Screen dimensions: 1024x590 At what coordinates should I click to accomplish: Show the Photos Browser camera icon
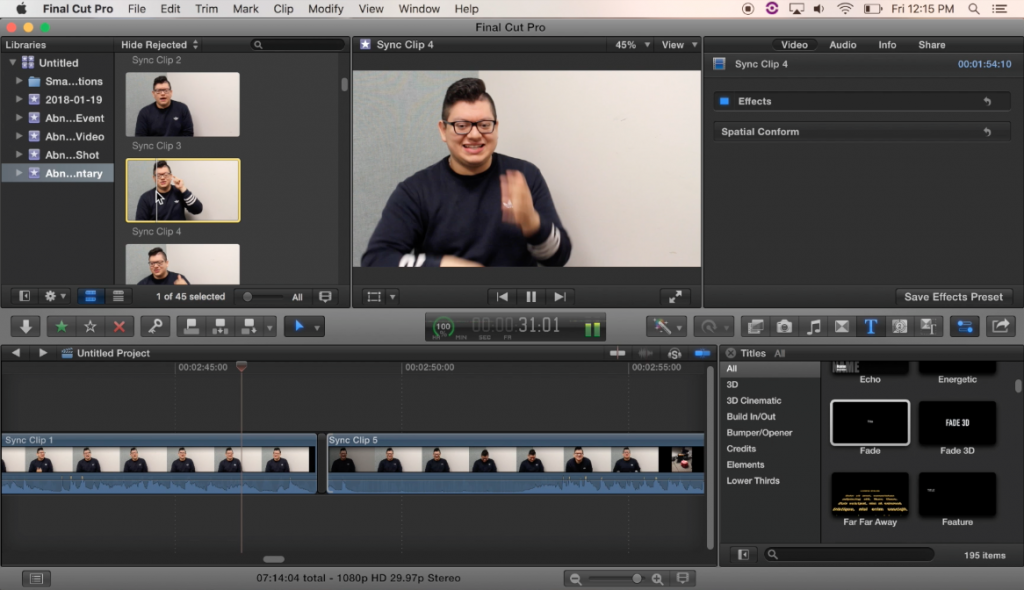coord(784,326)
